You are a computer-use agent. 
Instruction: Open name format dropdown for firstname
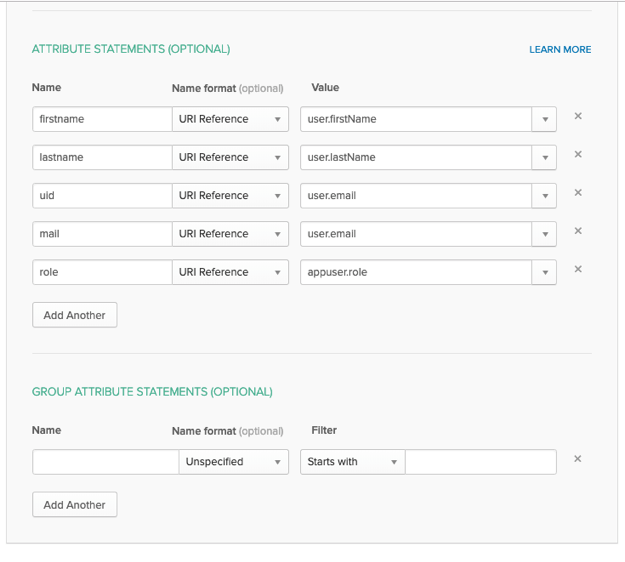230,119
